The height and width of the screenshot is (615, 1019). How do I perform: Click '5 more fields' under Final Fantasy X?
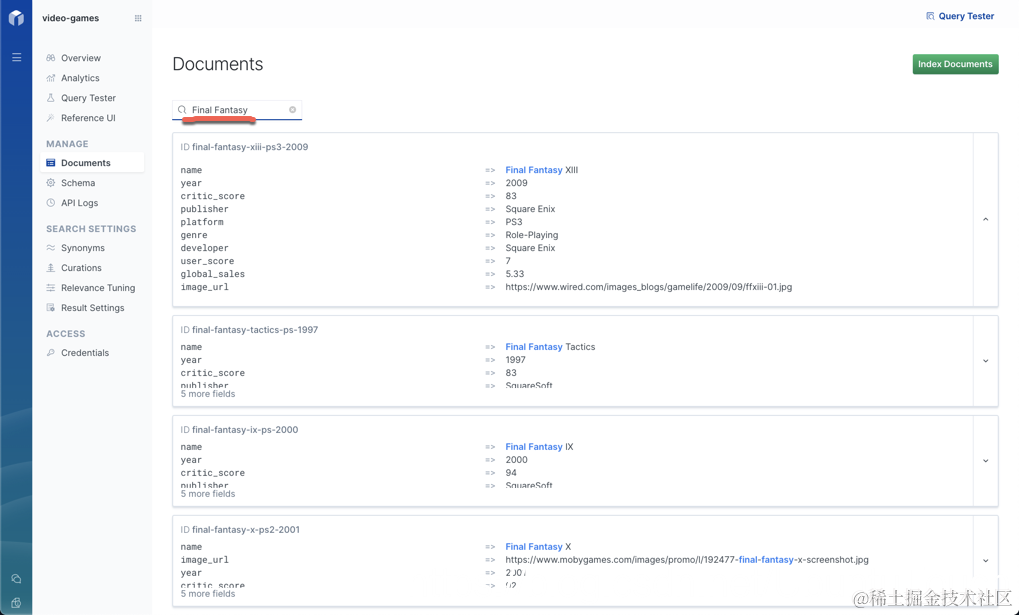coord(208,594)
